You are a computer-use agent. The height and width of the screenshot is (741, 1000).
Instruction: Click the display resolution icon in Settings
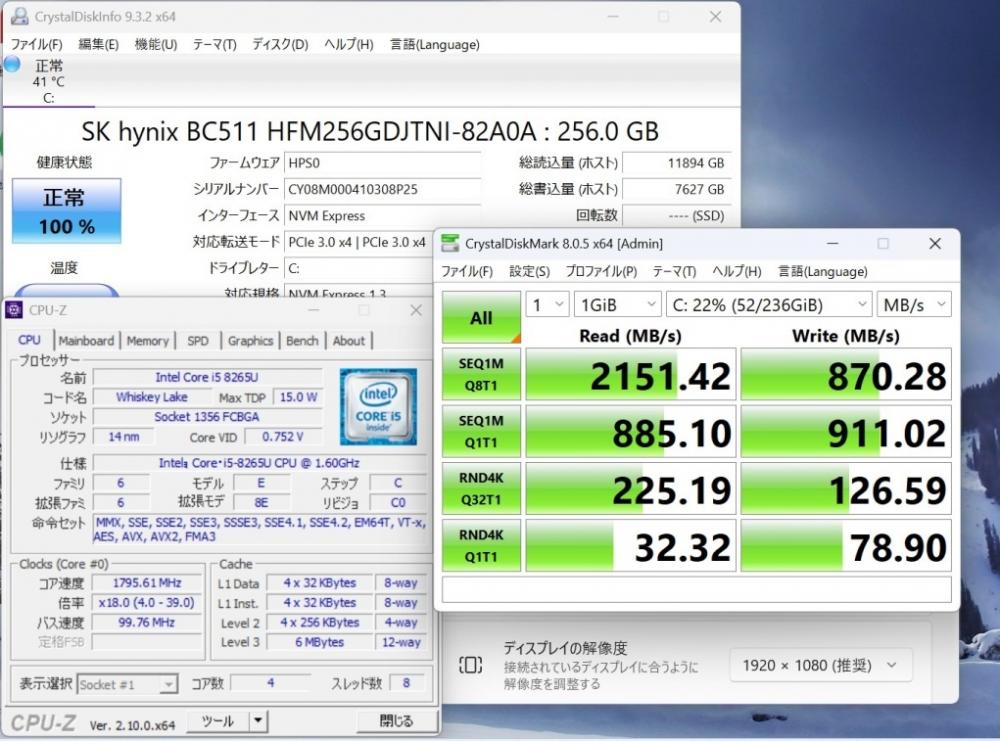tap(470, 665)
